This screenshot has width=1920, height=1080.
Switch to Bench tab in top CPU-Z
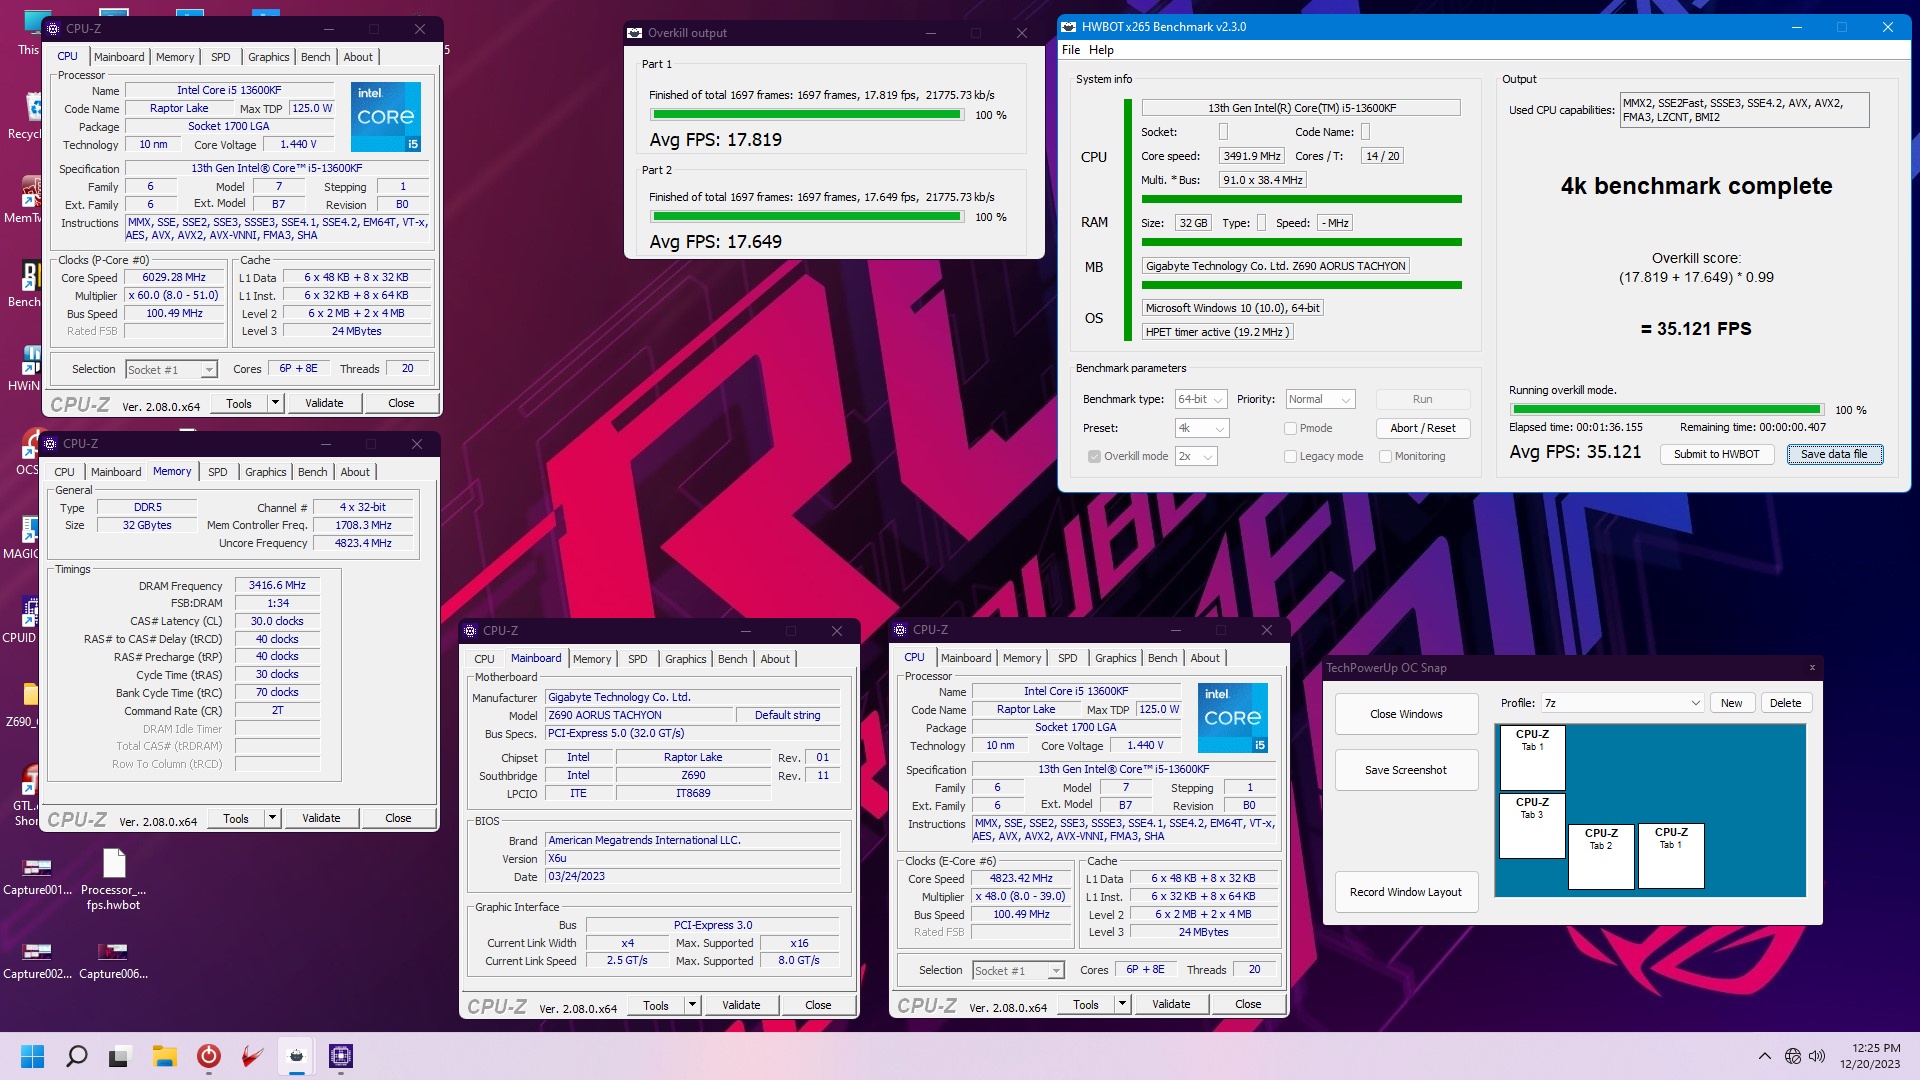(x=316, y=57)
